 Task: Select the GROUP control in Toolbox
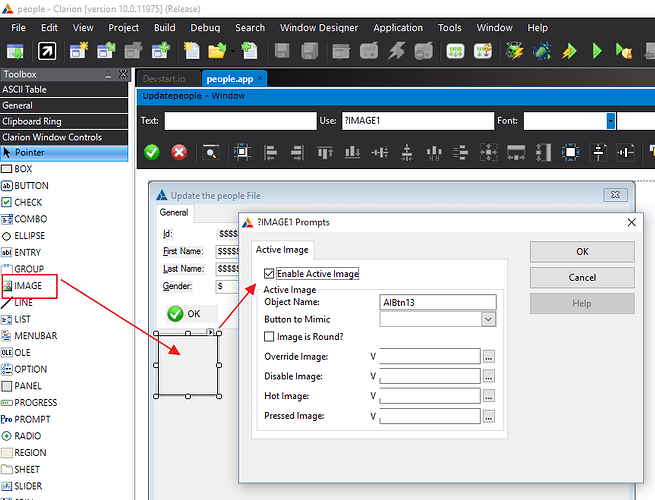23,269
